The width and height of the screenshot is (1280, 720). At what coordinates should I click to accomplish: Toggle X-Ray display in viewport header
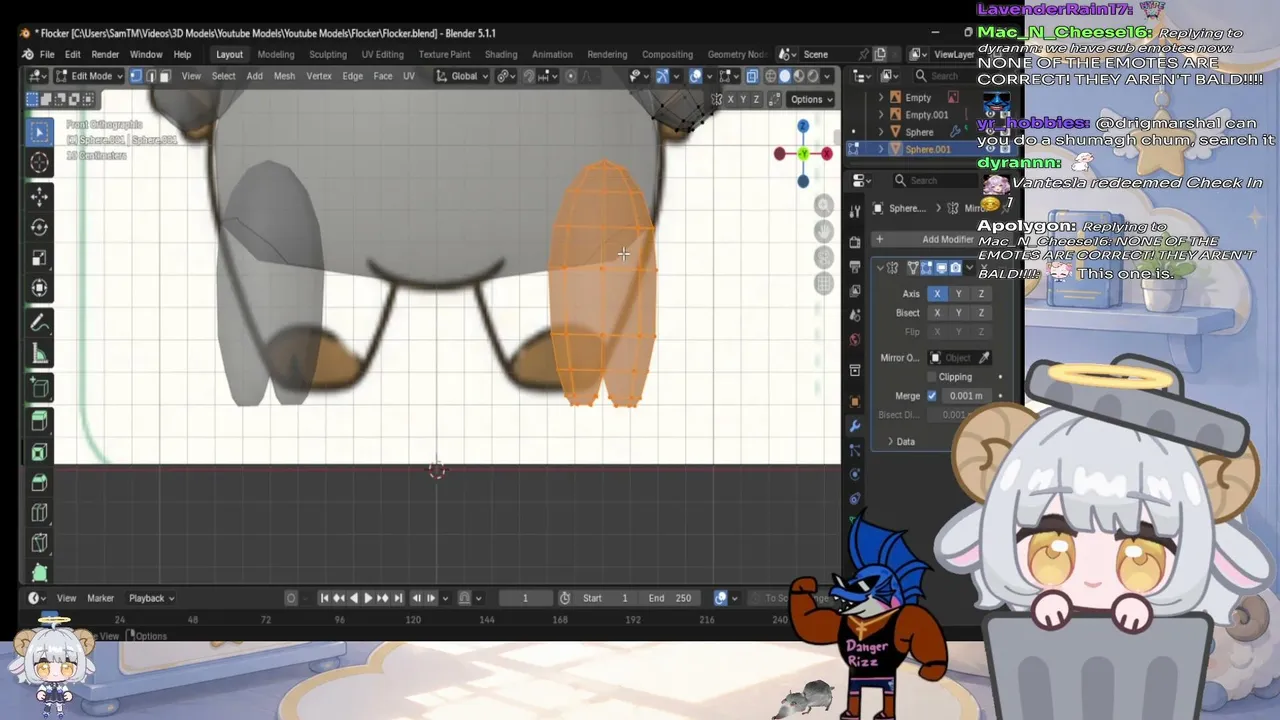752,76
